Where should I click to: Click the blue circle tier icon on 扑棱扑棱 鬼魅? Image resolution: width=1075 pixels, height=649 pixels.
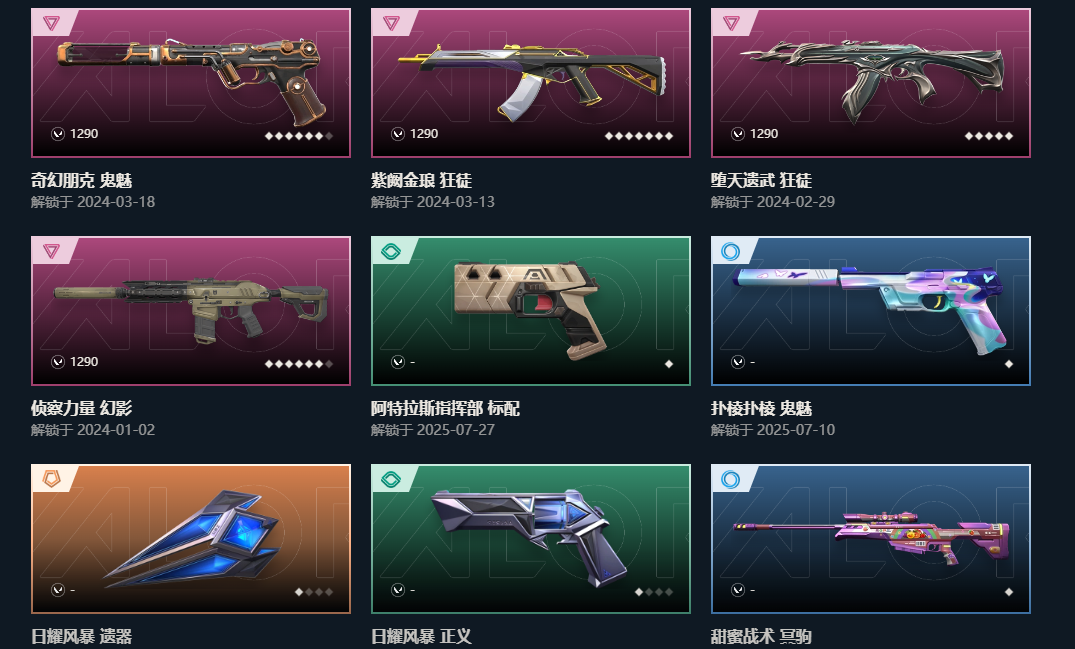click(731, 252)
